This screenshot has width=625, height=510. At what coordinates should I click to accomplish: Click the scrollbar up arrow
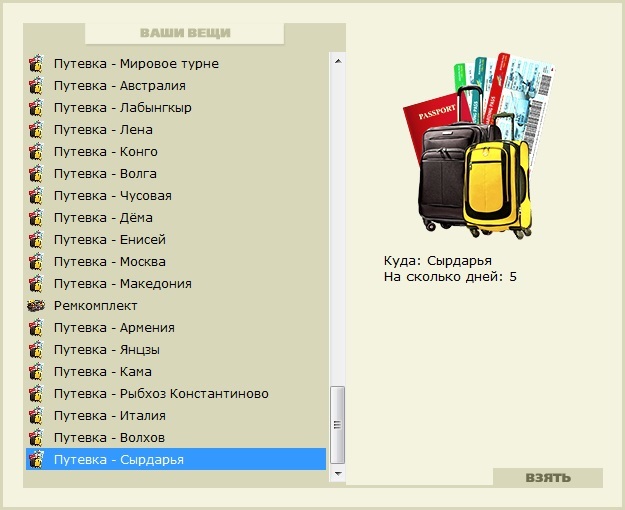pyautogui.click(x=338, y=61)
